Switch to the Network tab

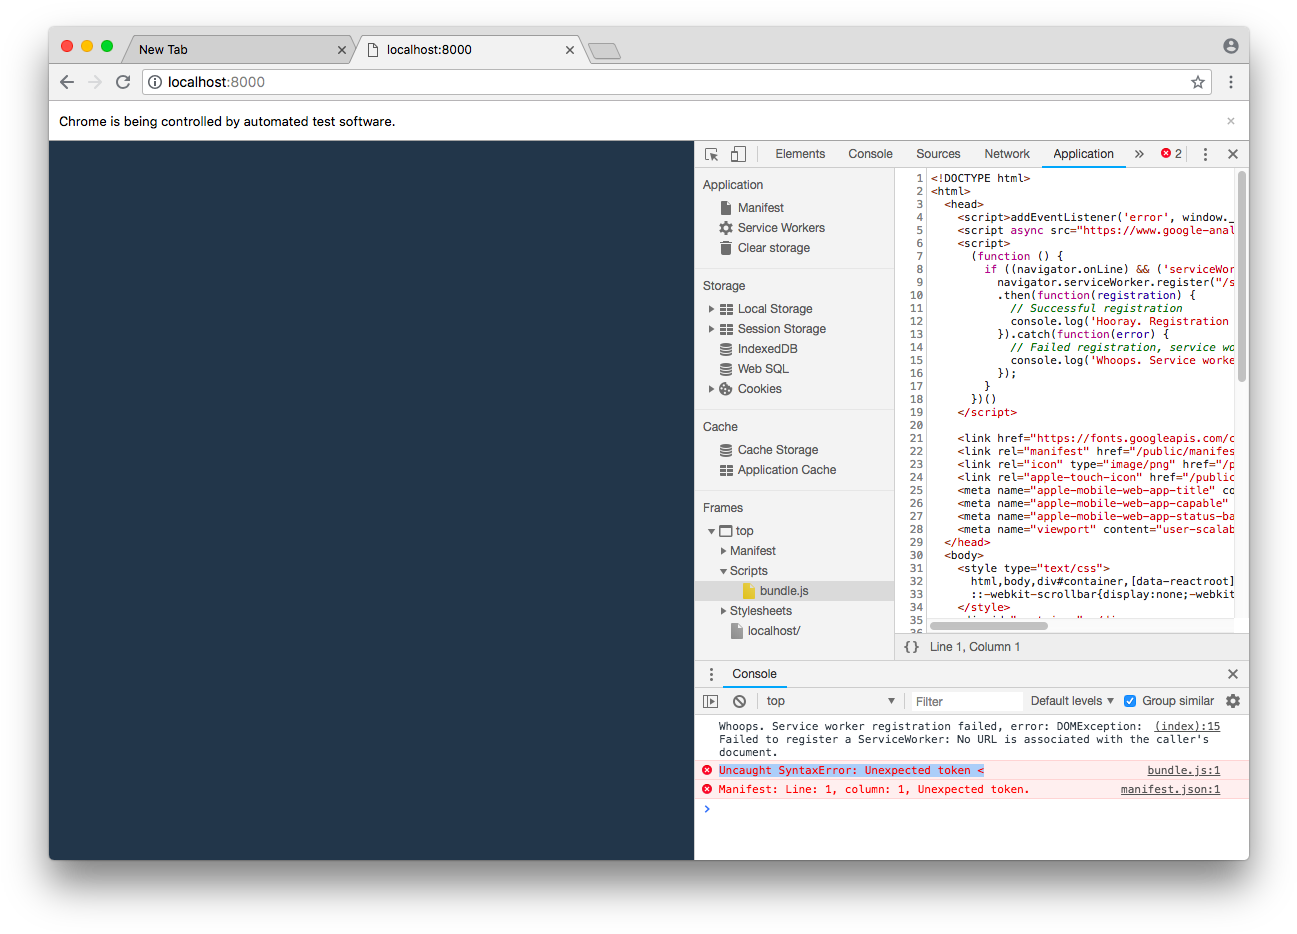(x=1006, y=153)
